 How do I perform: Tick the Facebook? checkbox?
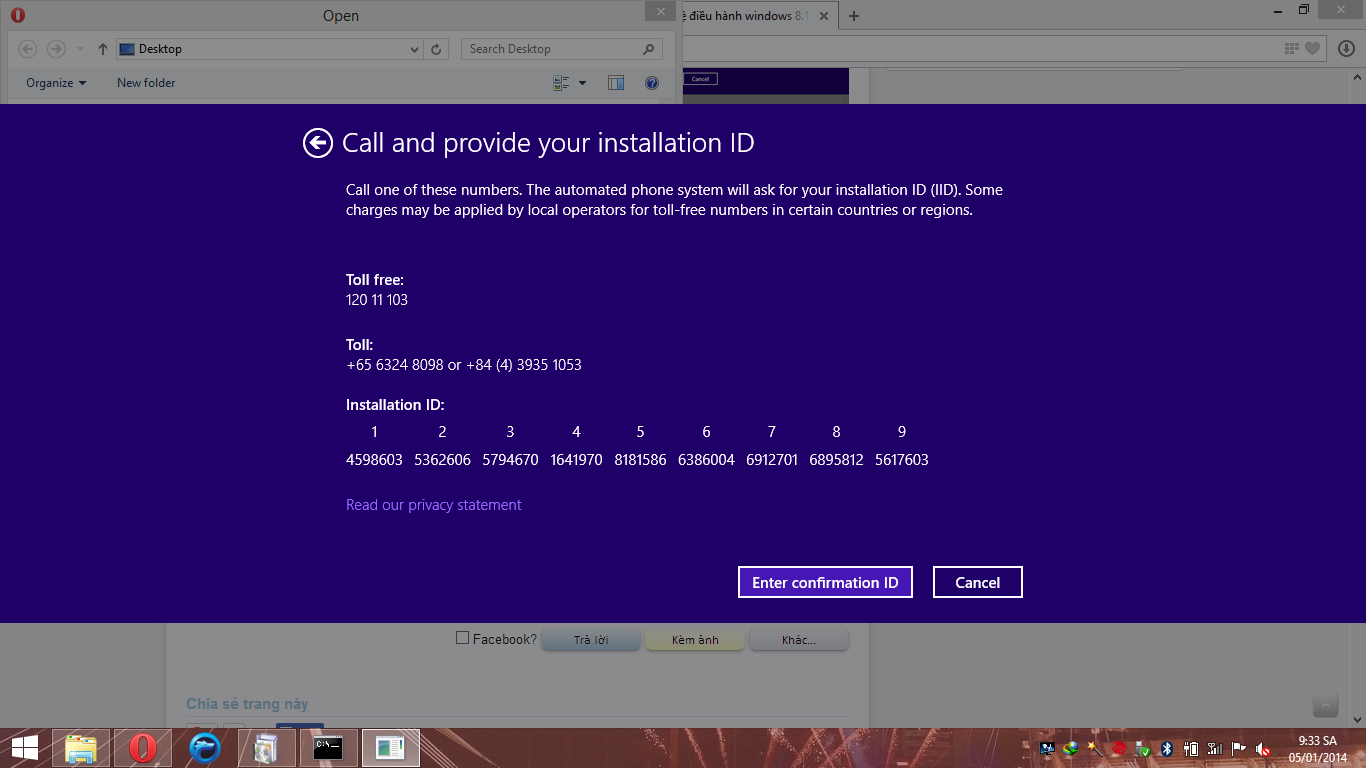462,638
